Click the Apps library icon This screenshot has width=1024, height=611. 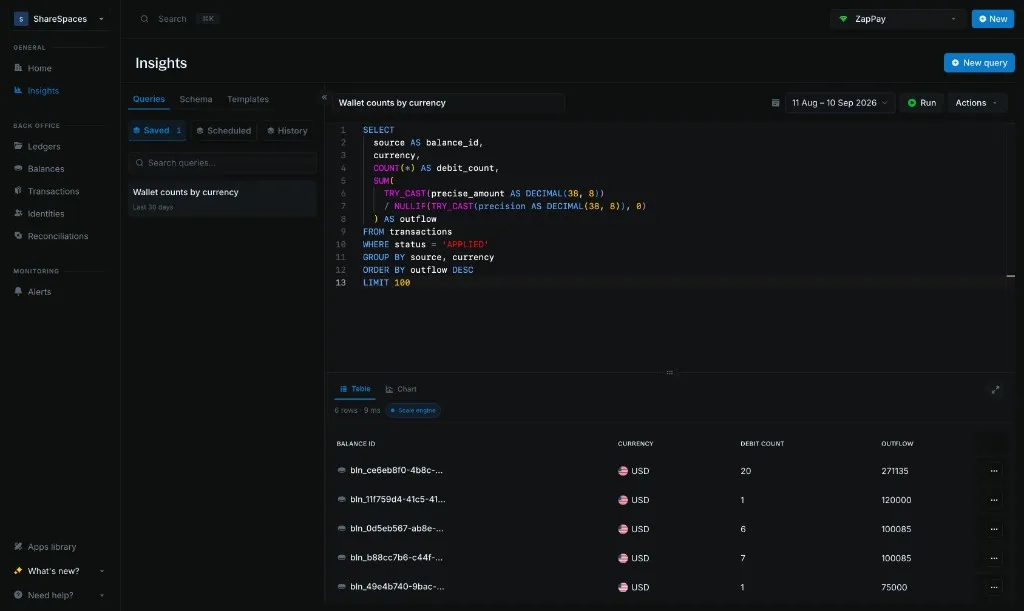(x=18, y=546)
